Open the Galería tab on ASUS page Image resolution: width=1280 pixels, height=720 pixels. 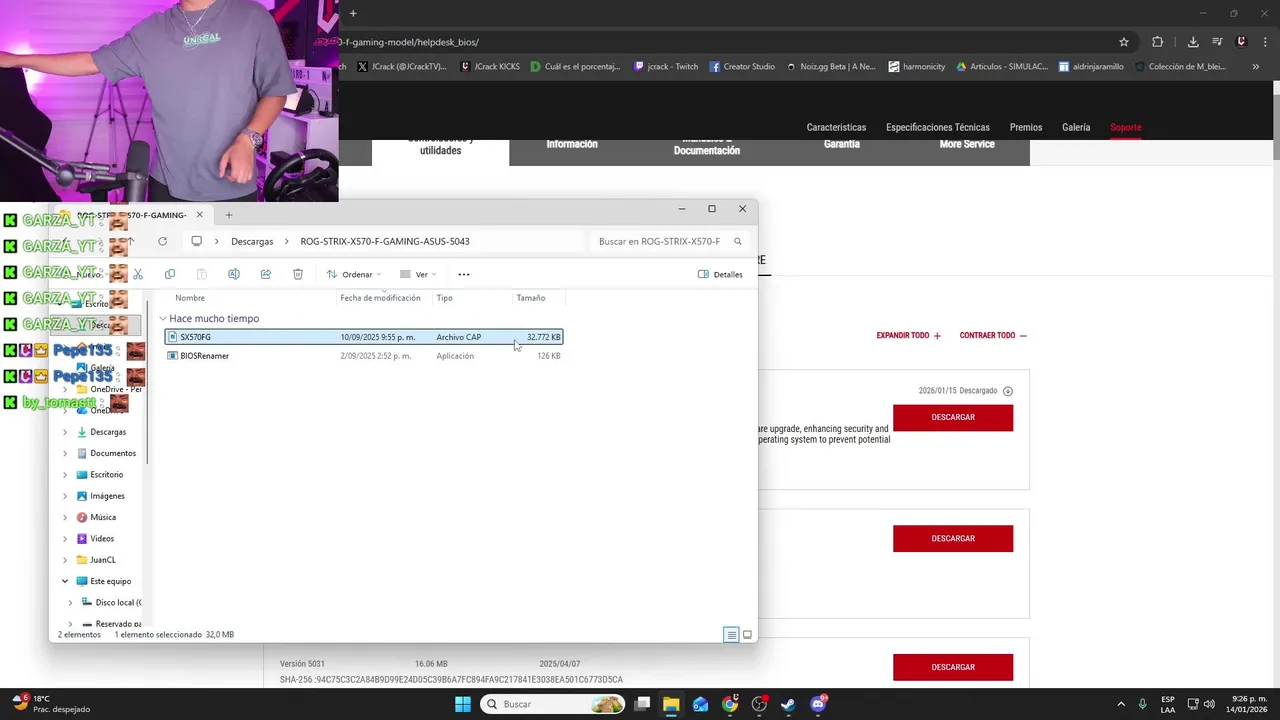coord(1076,127)
